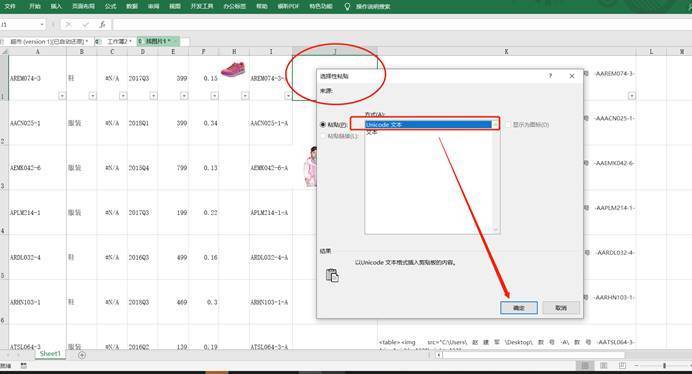Click into the formula bar input
This screenshot has width=692, height=374.
tap(402, 25)
